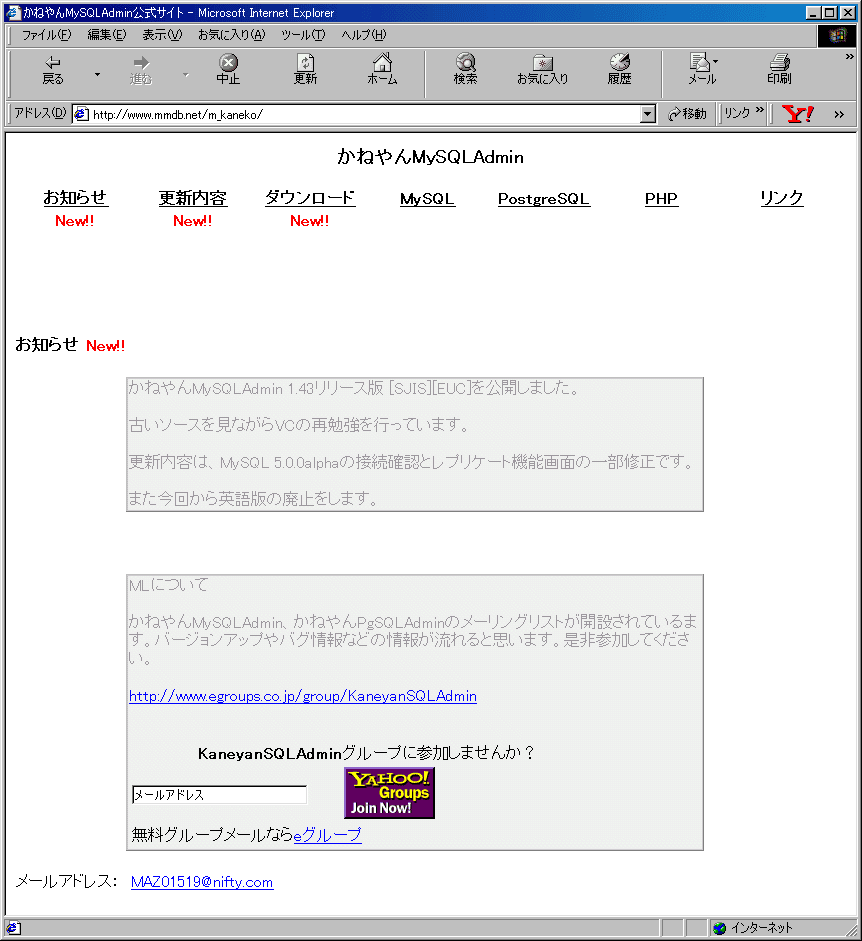This screenshot has width=862, height=941.
Task: Open the back button history dropdown arrow
Action: [x=97, y=74]
